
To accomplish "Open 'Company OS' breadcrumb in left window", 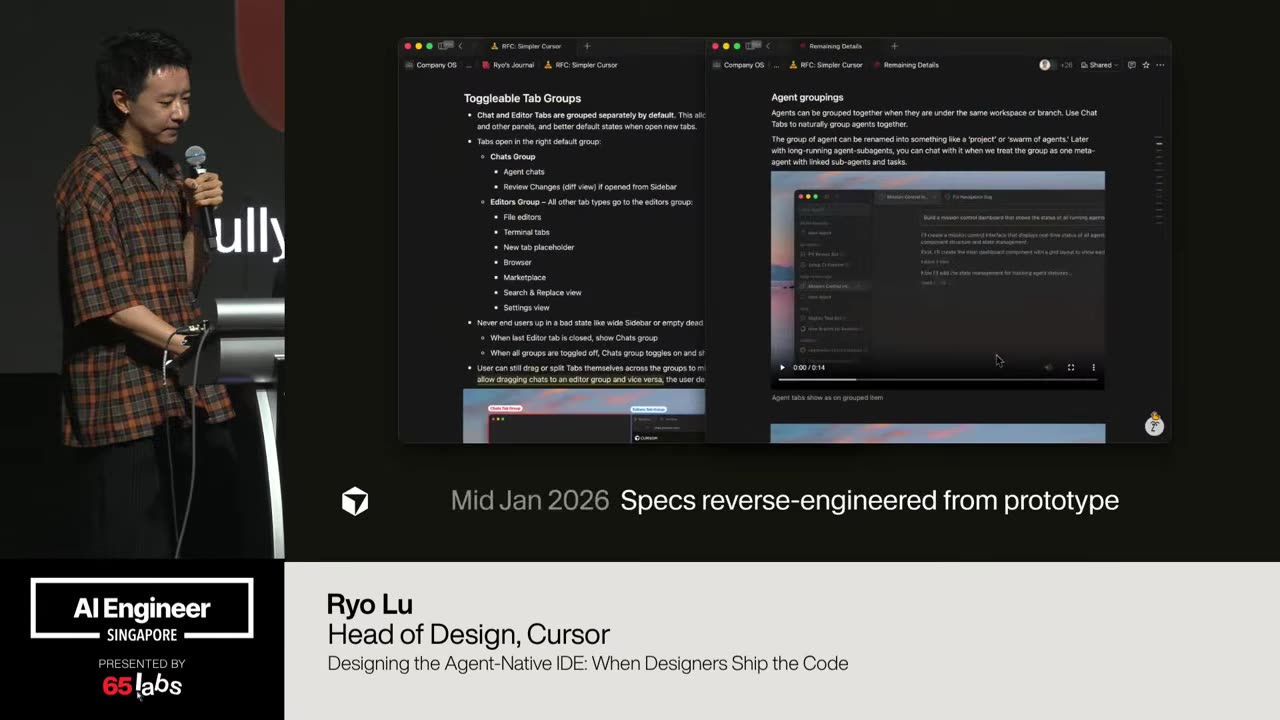I will 431,65.
